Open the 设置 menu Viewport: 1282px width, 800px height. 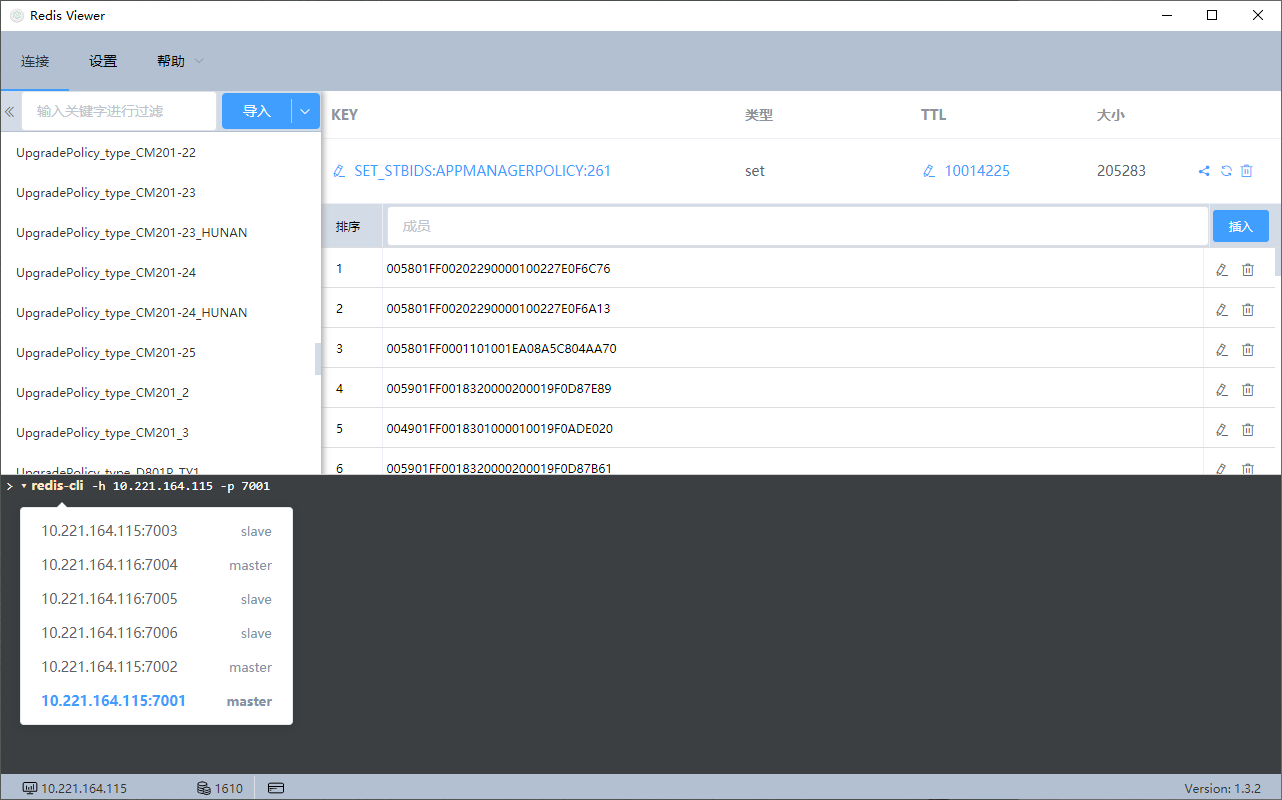click(x=103, y=61)
